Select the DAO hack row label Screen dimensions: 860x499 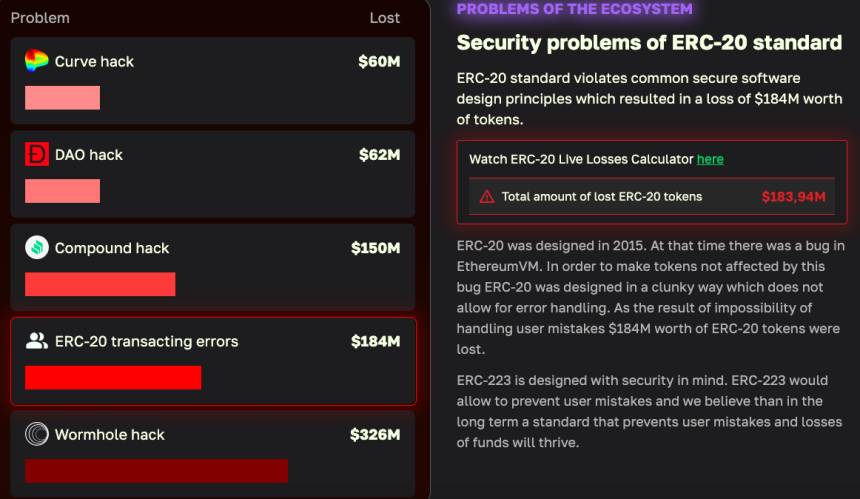(x=89, y=155)
